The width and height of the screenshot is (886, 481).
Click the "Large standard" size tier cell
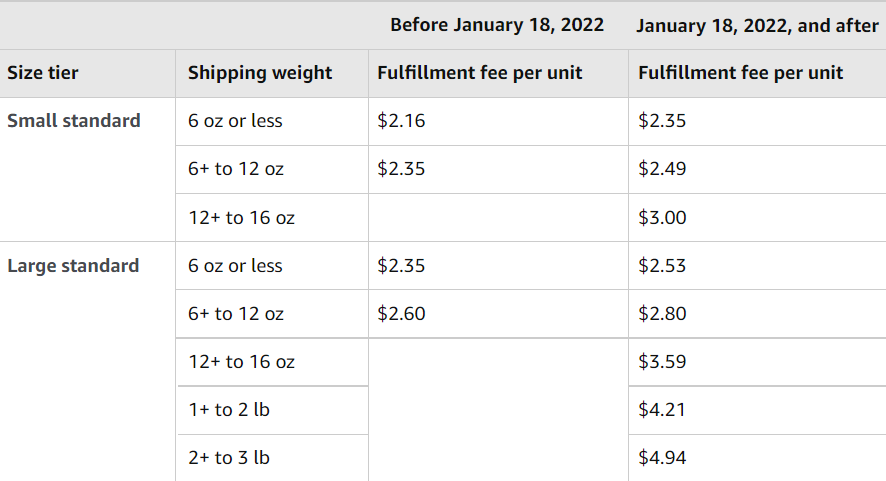(73, 266)
